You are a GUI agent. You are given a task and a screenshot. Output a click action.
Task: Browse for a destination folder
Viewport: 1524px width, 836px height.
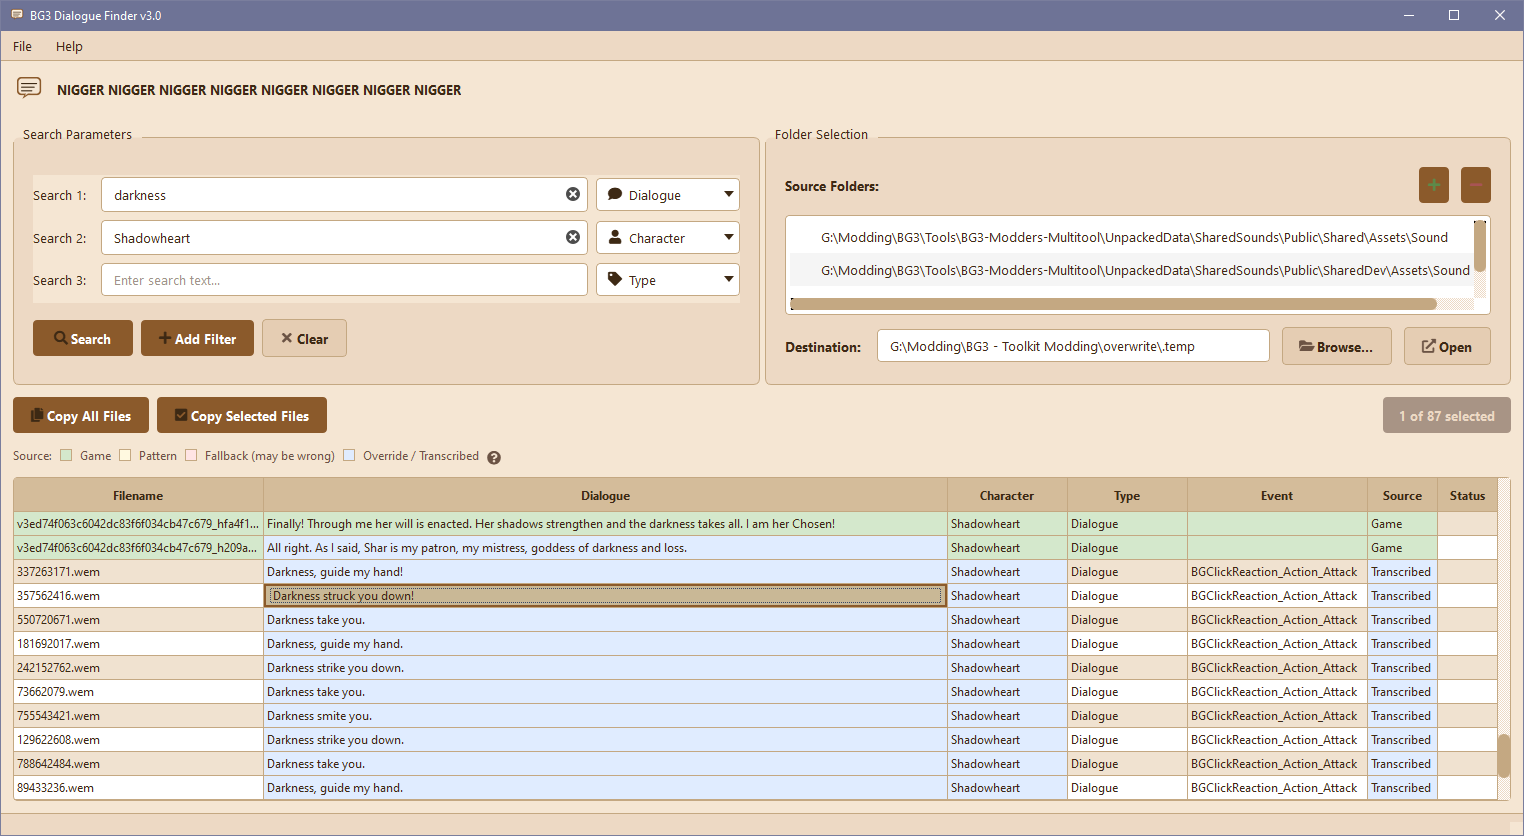[x=1337, y=346]
